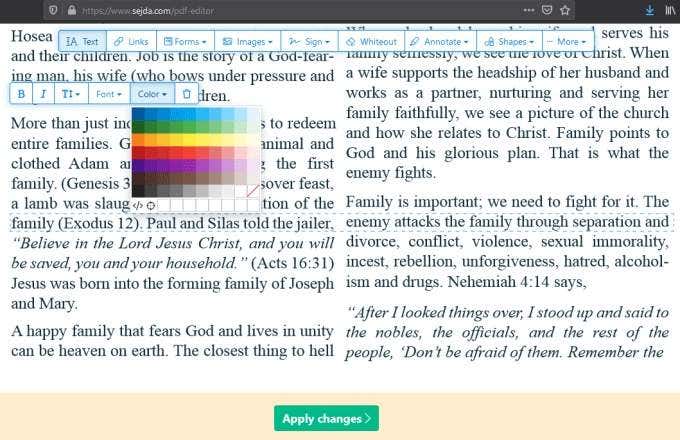Image resolution: width=680 pixels, height=440 pixels.
Task: Click the shield tracking protection icon
Action: 53,10
